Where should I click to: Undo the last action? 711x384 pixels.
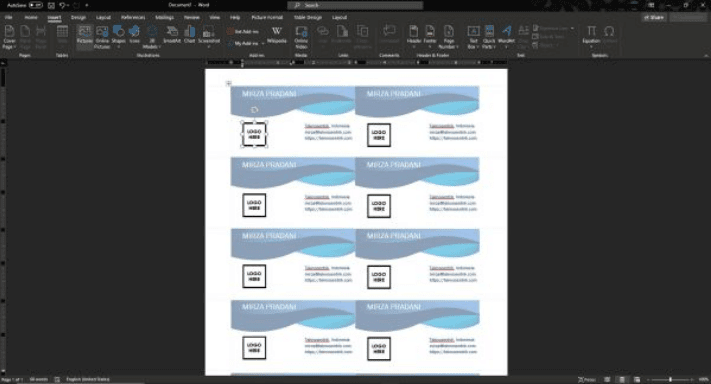pyautogui.click(x=62, y=5)
